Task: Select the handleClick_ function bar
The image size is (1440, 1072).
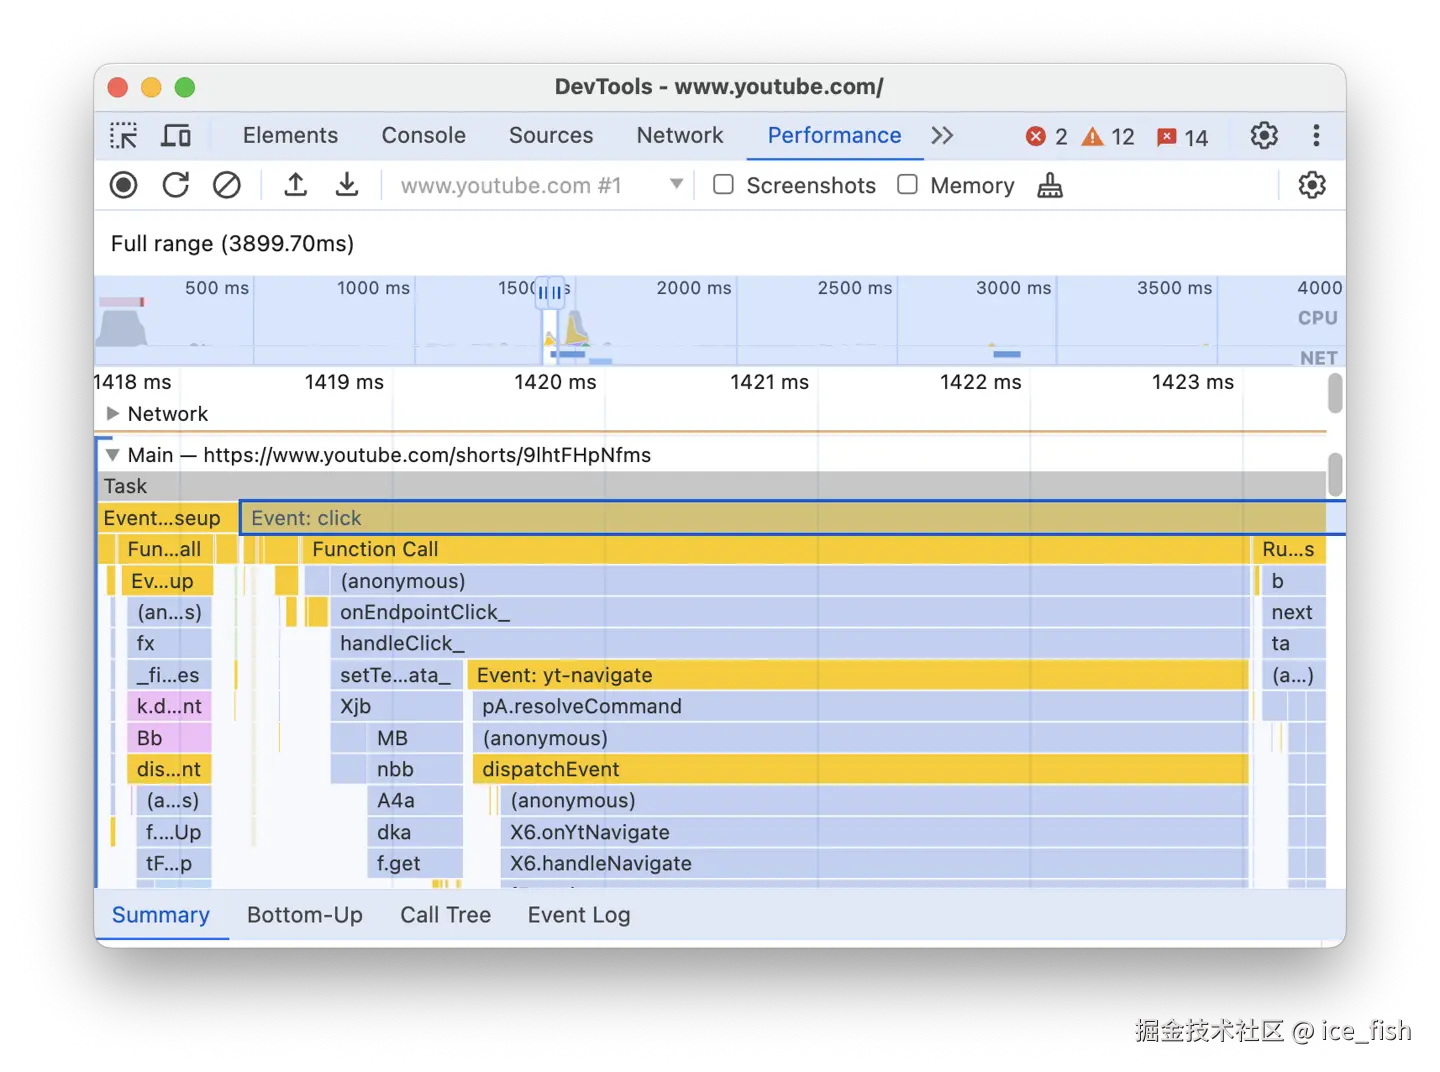Action: point(789,643)
